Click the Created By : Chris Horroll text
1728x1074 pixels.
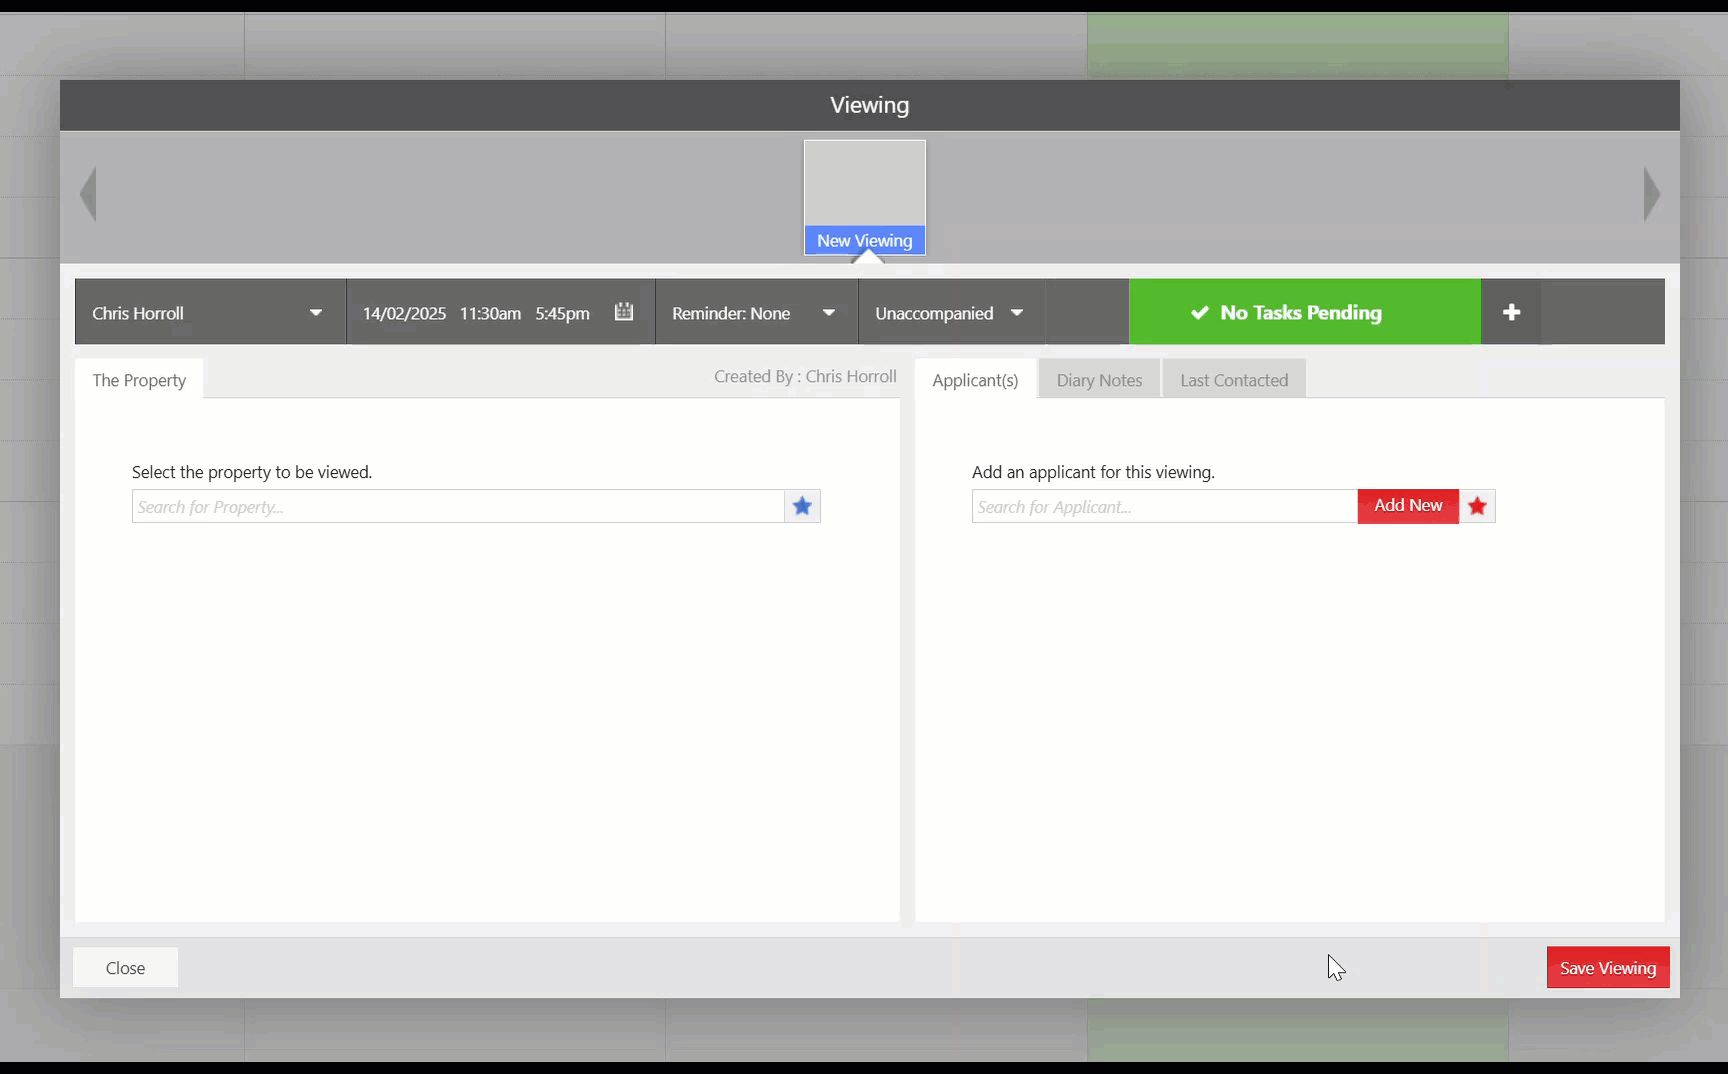click(x=805, y=376)
